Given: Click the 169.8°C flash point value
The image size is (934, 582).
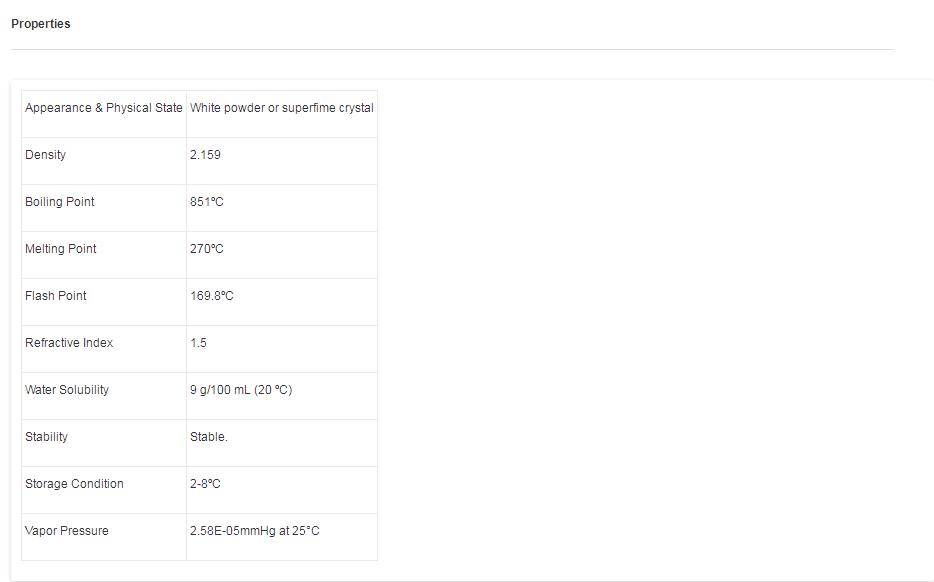Looking at the screenshot, I should tap(212, 296).
